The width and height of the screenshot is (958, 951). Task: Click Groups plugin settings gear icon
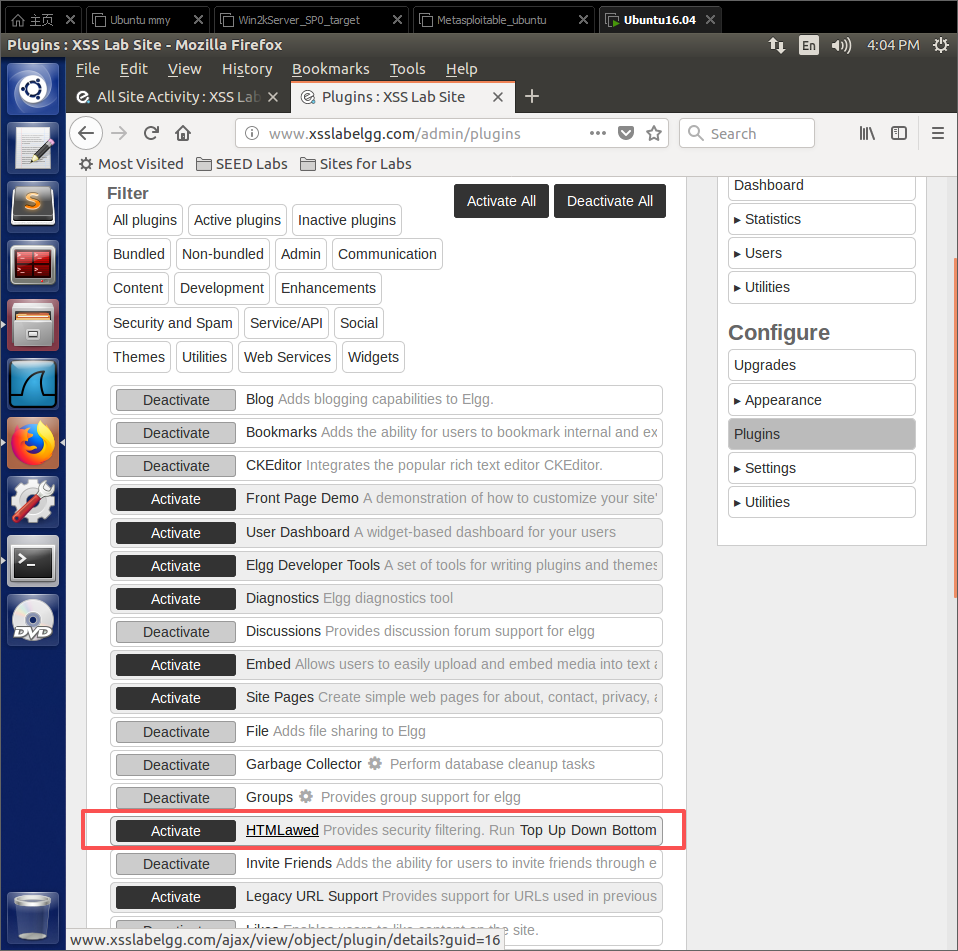306,796
